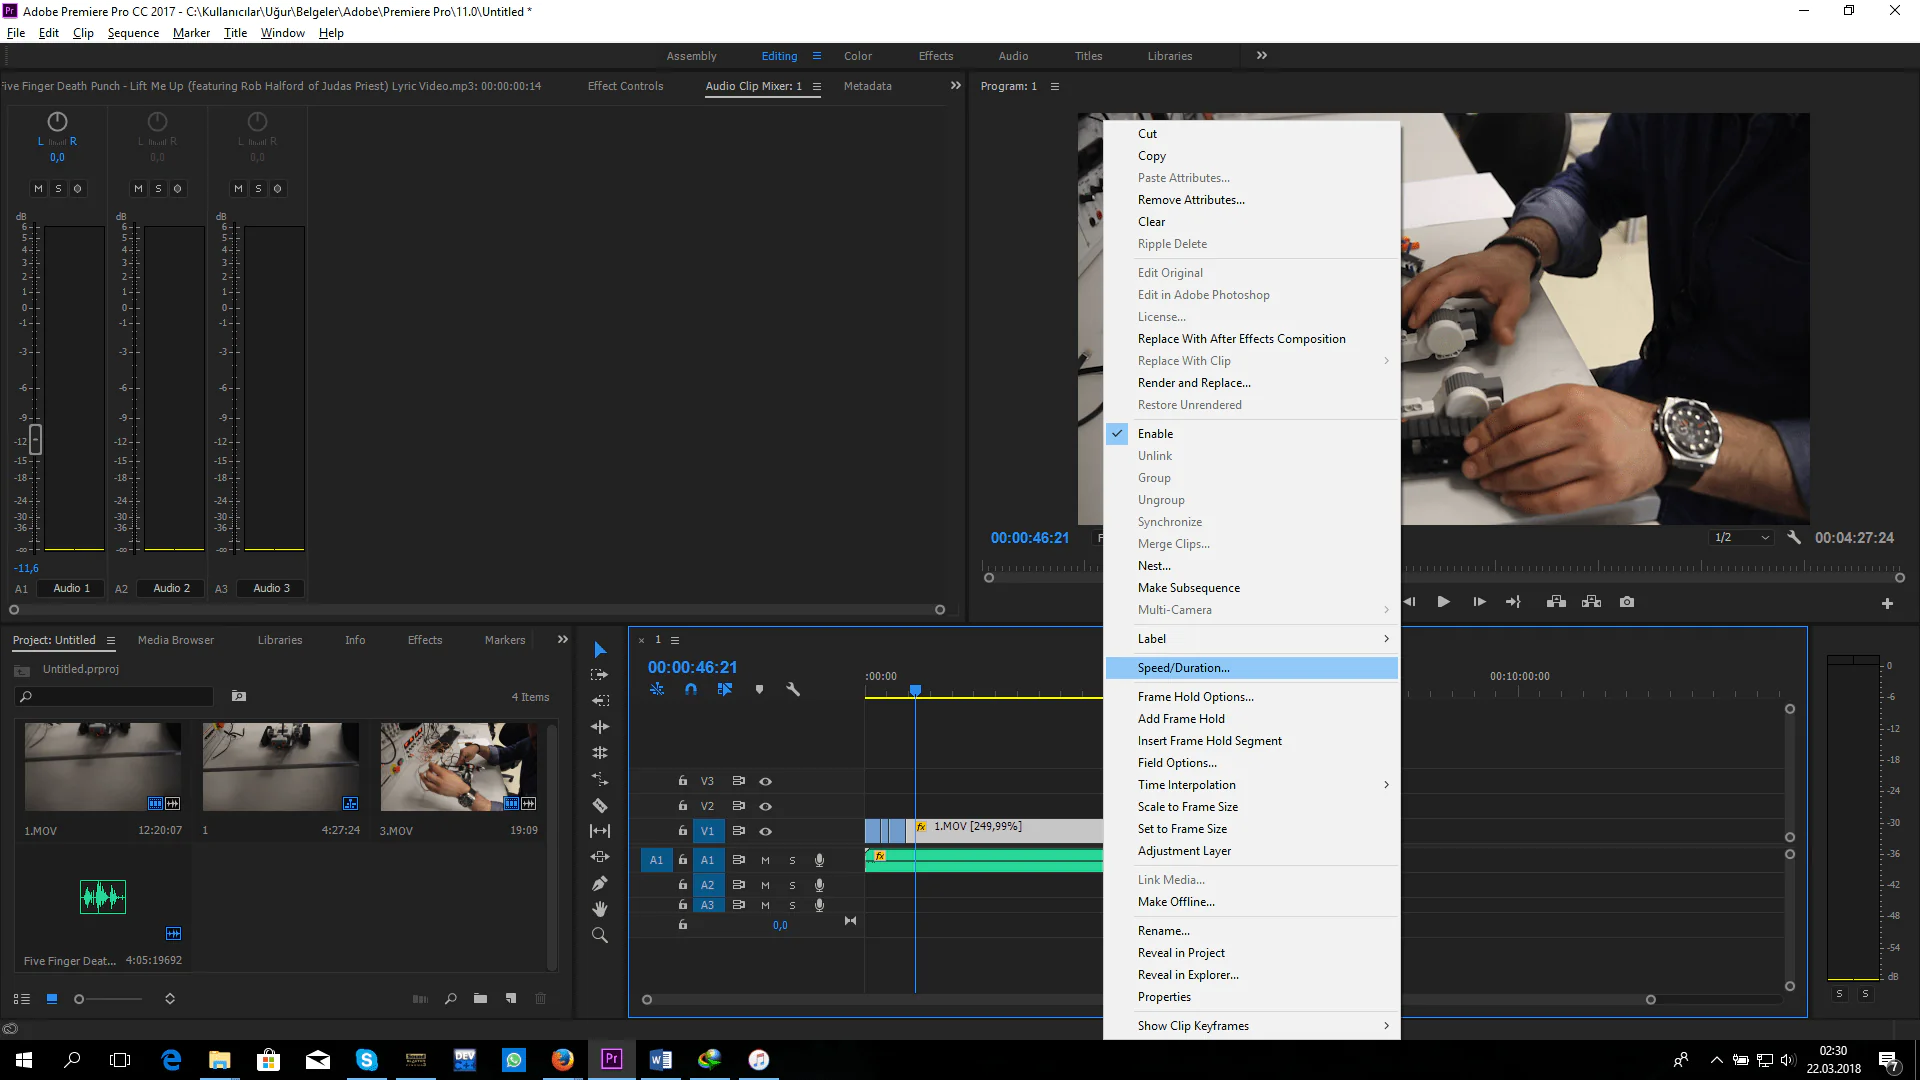Select the Track Select Forward tool
The width and height of the screenshot is (1920, 1080).
600,676
